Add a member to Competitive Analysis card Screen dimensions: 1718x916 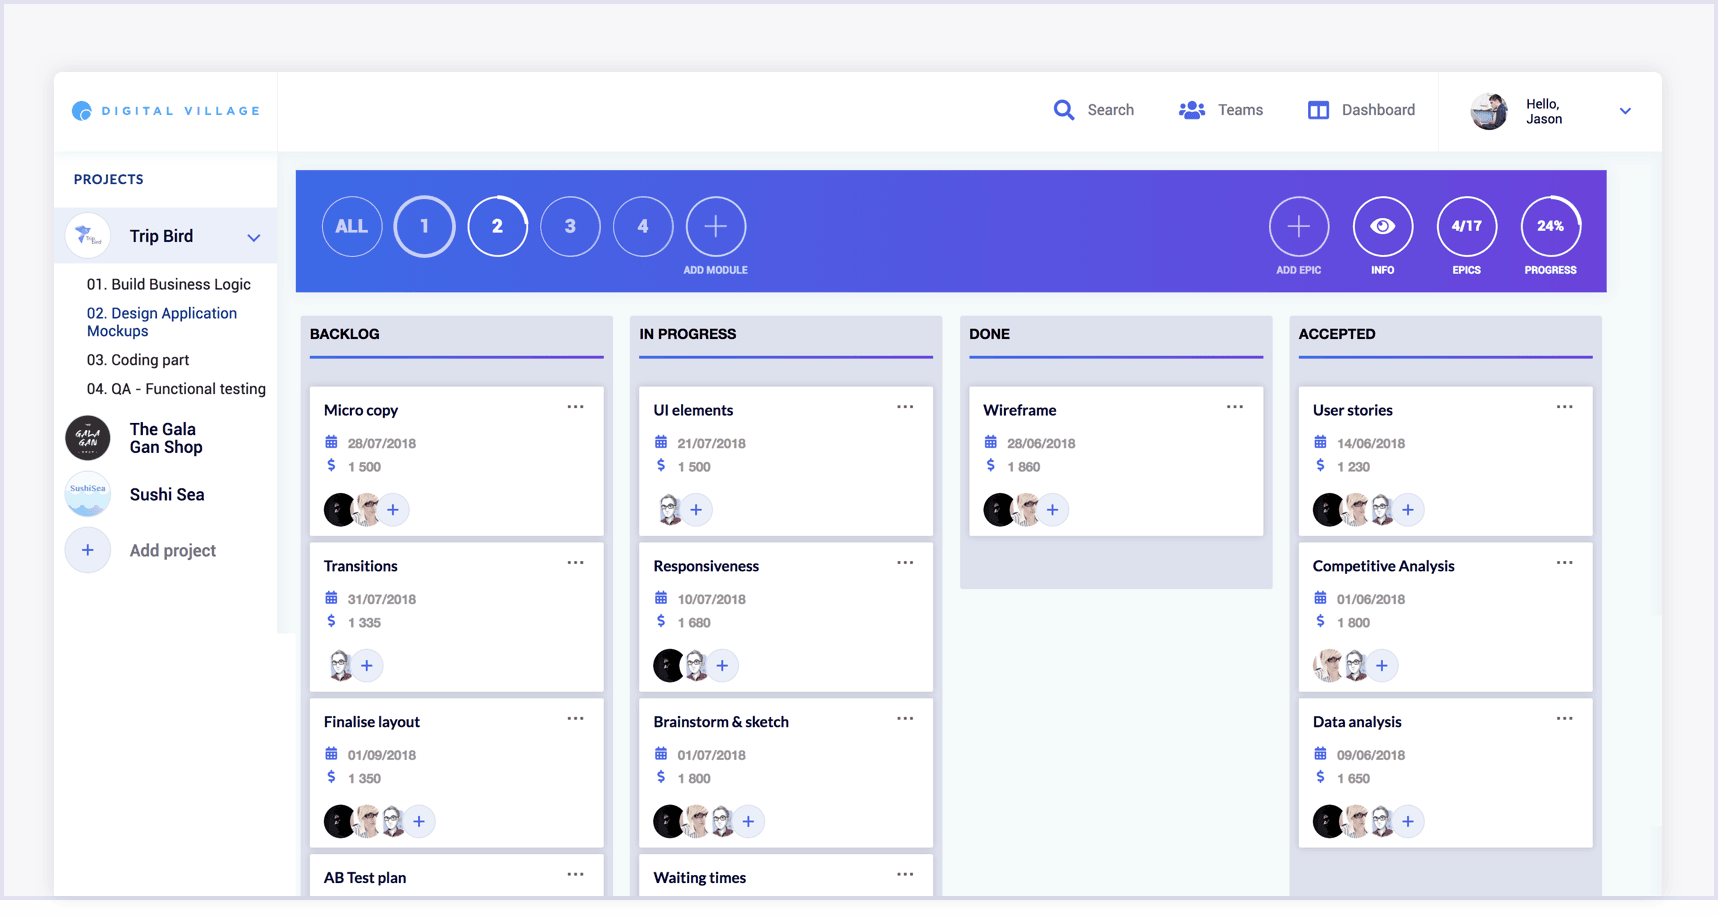click(x=1382, y=666)
